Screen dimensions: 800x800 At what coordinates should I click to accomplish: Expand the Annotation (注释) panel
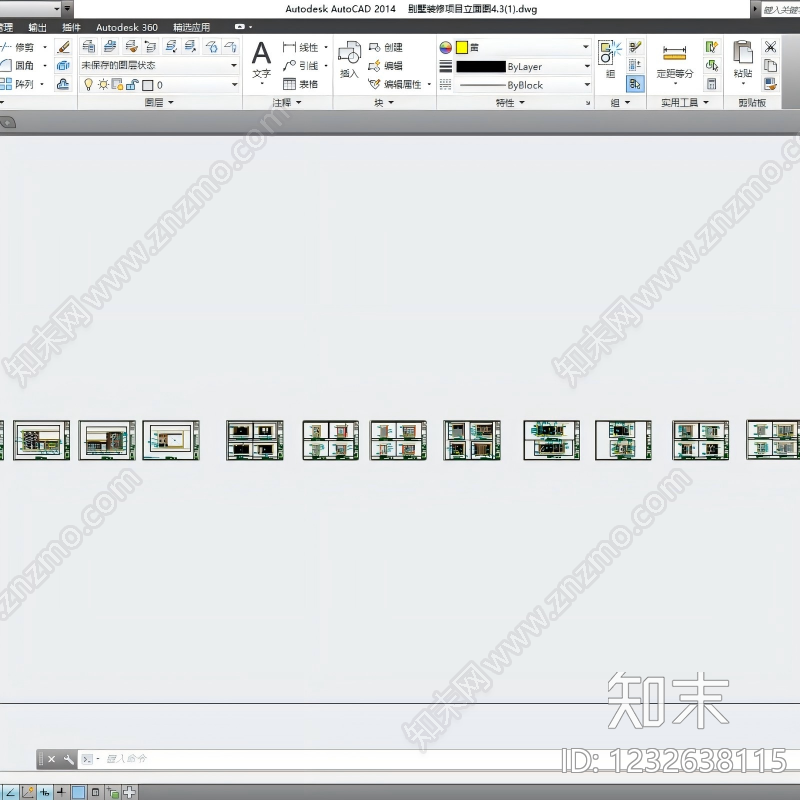coord(287,103)
